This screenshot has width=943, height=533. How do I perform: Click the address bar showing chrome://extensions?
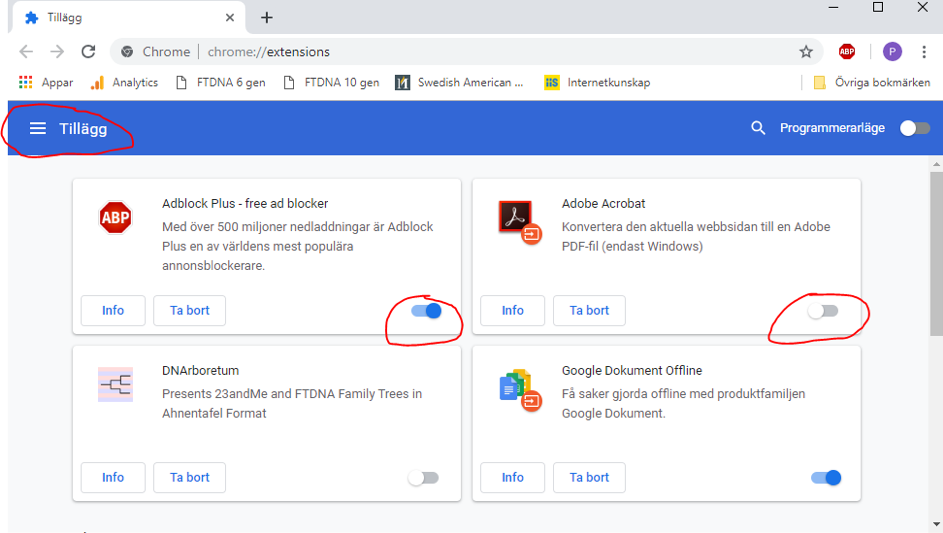click(x=450, y=52)
